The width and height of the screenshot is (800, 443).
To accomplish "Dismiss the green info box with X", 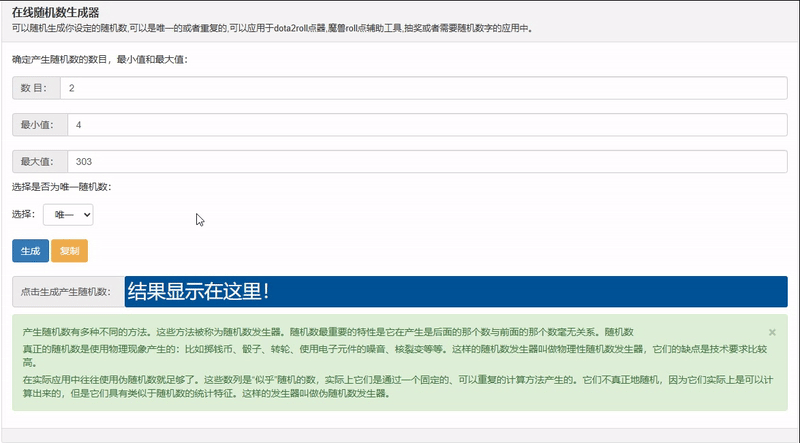I will pos(772,332).
